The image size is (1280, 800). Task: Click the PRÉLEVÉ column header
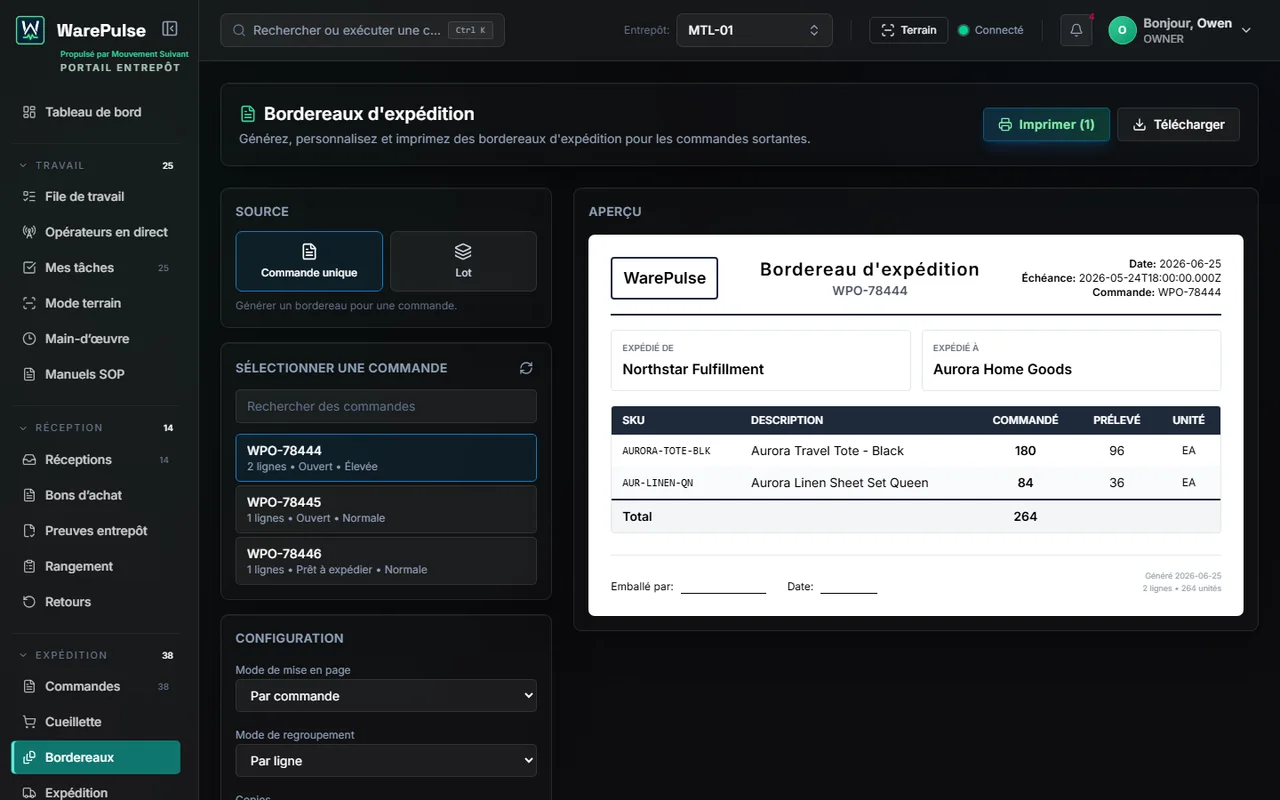click(x=1117, y=420)
